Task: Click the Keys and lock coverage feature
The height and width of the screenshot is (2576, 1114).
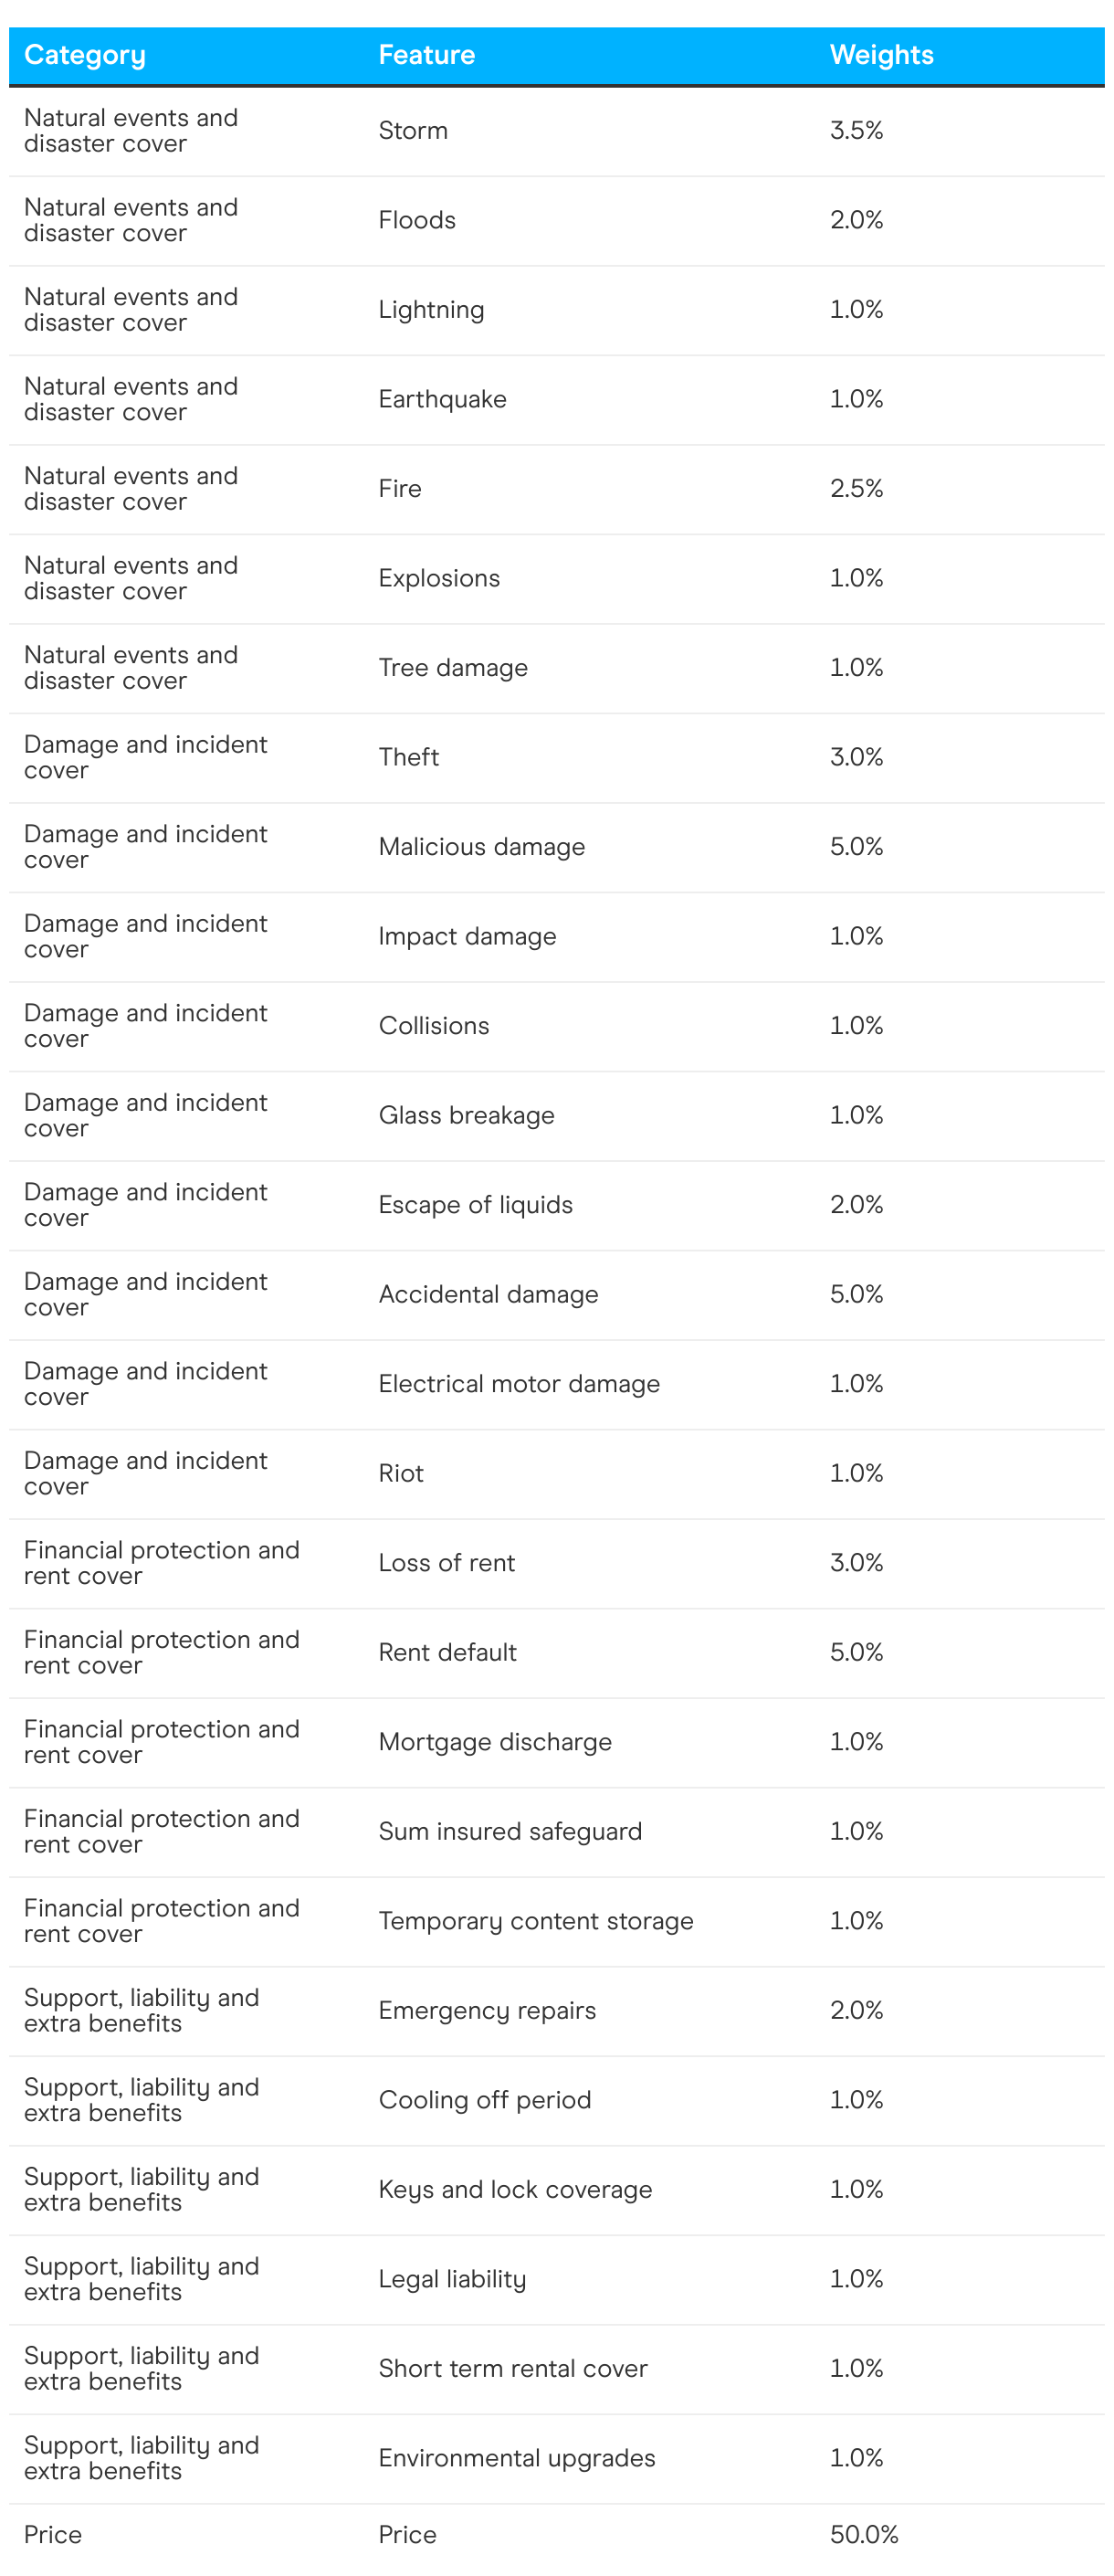Action: [515, 2189]
